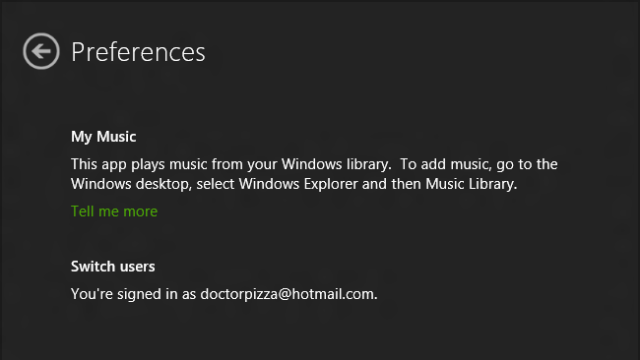Click the words and then before Music Library
Image resolution: width=640 pixels, height=360 pixels.
(x=391, y=184)
